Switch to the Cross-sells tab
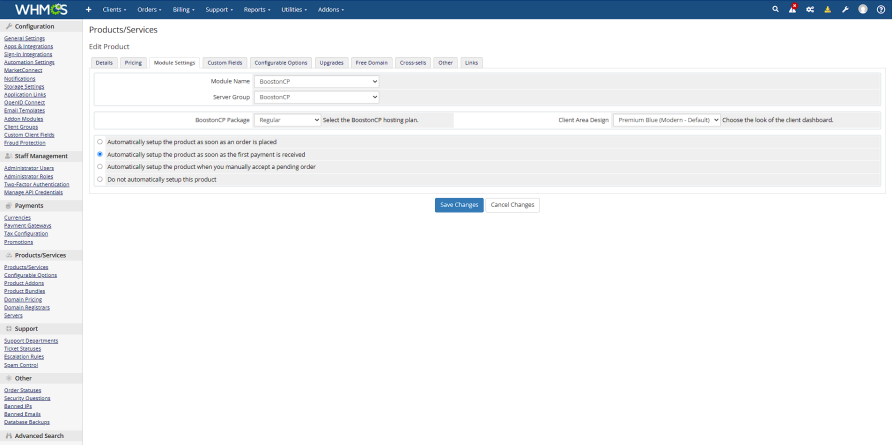 pyautogui.click(x=413, y=63)
